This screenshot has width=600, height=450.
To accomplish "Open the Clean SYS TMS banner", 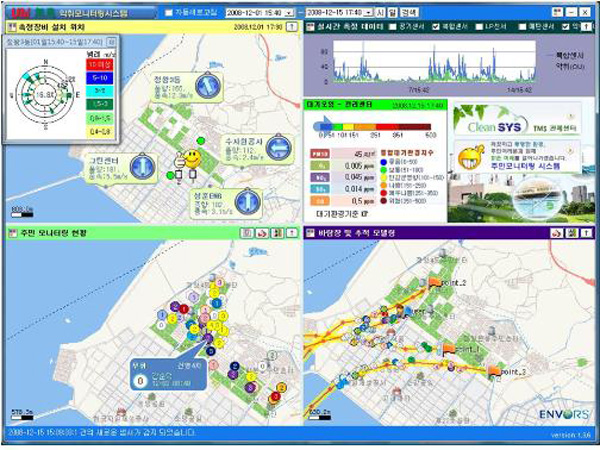I will pos(517,119).
